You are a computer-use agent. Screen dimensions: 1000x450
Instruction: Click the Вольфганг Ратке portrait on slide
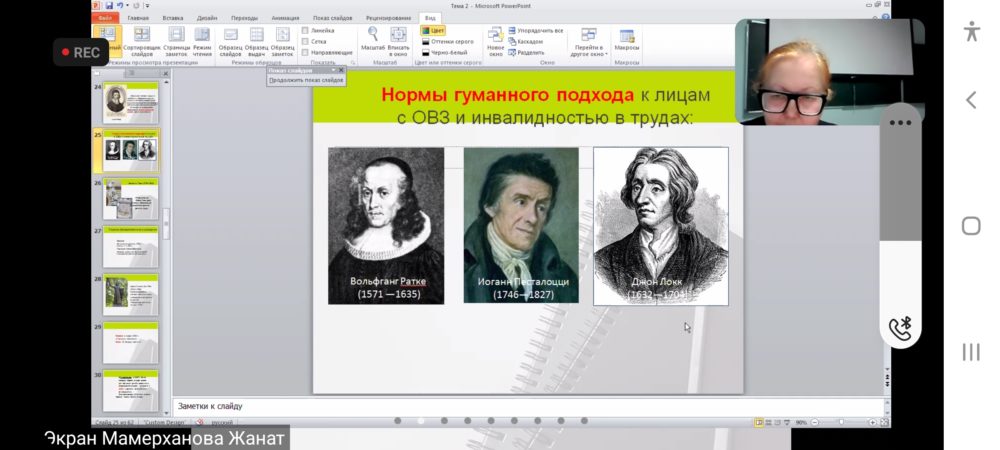(386, 226)
